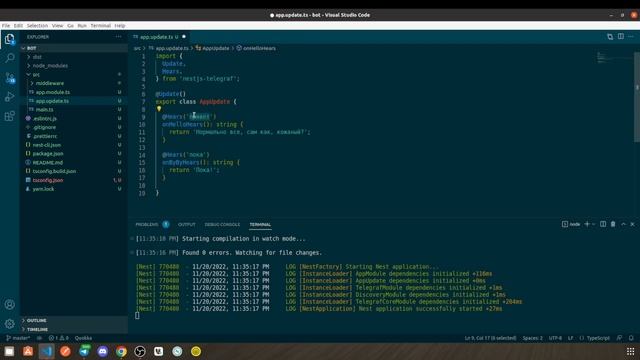This screenshot has width=640, height=360.
Task: Open editor More Actions ellipsis
Action: [631, 36]
